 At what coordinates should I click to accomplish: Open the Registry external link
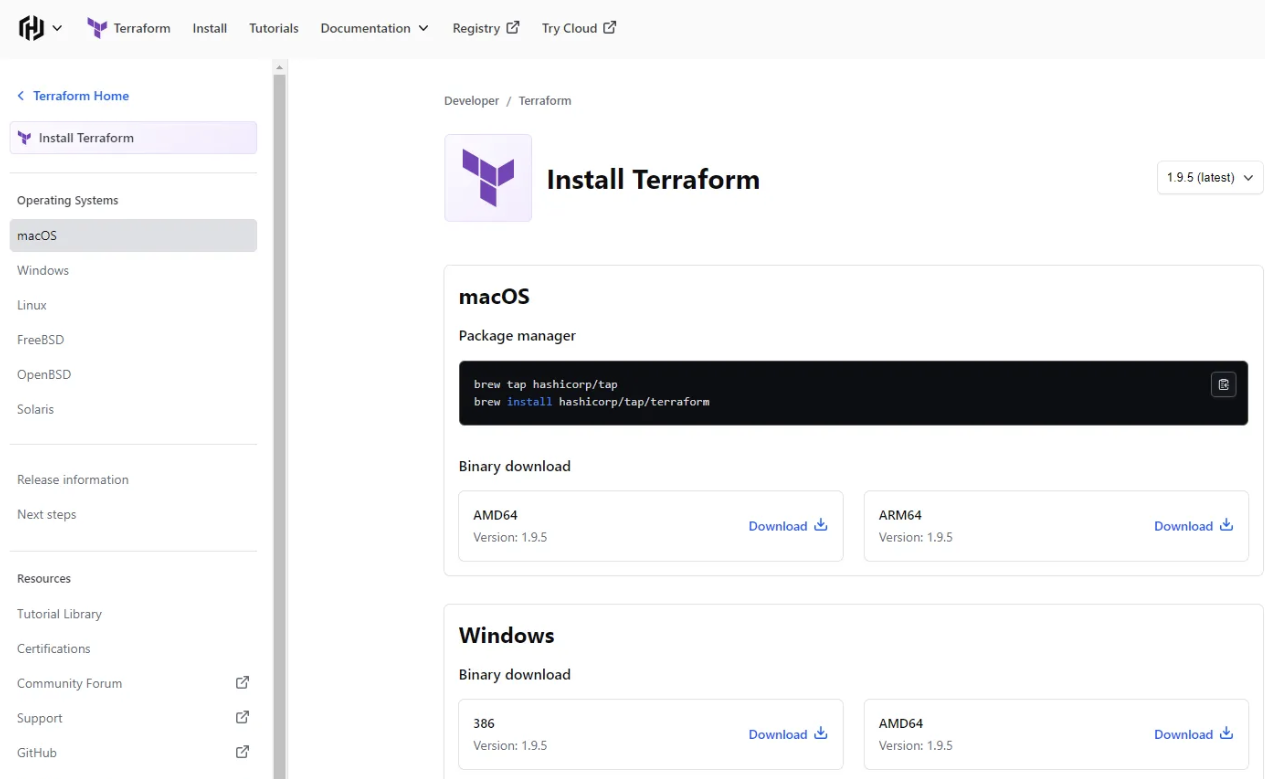(486, 28)
